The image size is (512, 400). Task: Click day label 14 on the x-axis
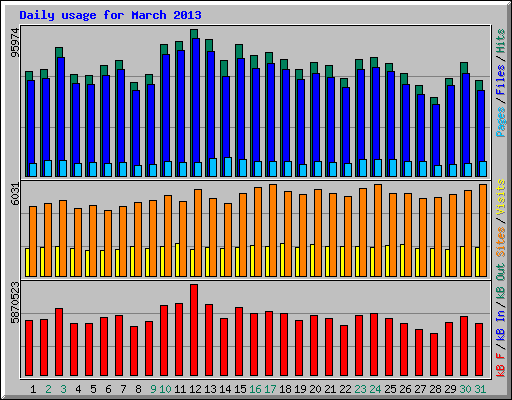pyautogui.click(x=225, y=389)
